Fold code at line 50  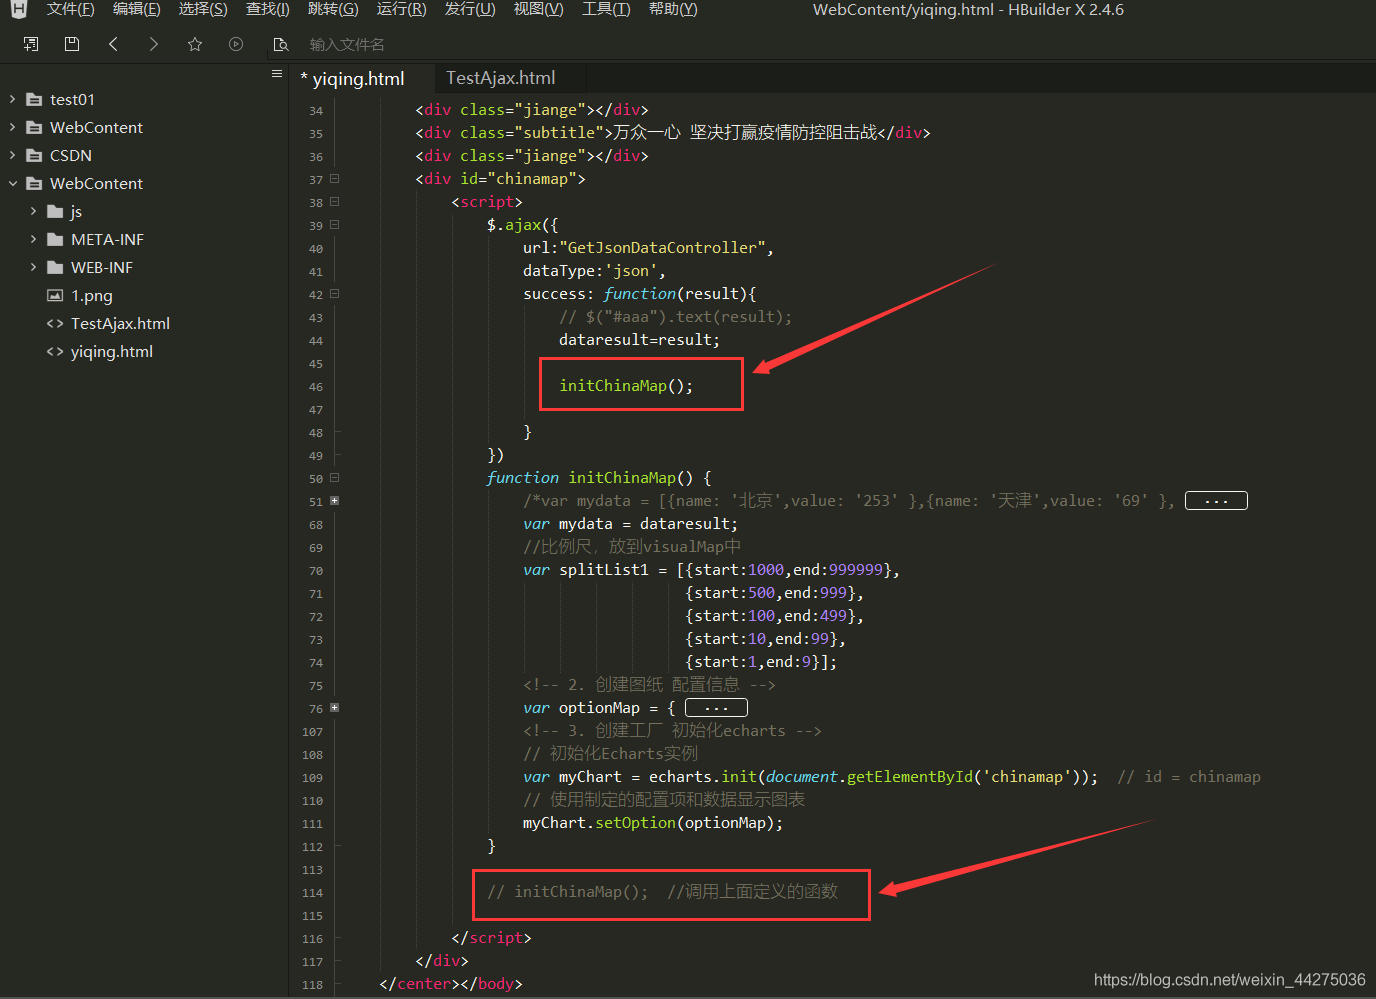coord(334,478)
